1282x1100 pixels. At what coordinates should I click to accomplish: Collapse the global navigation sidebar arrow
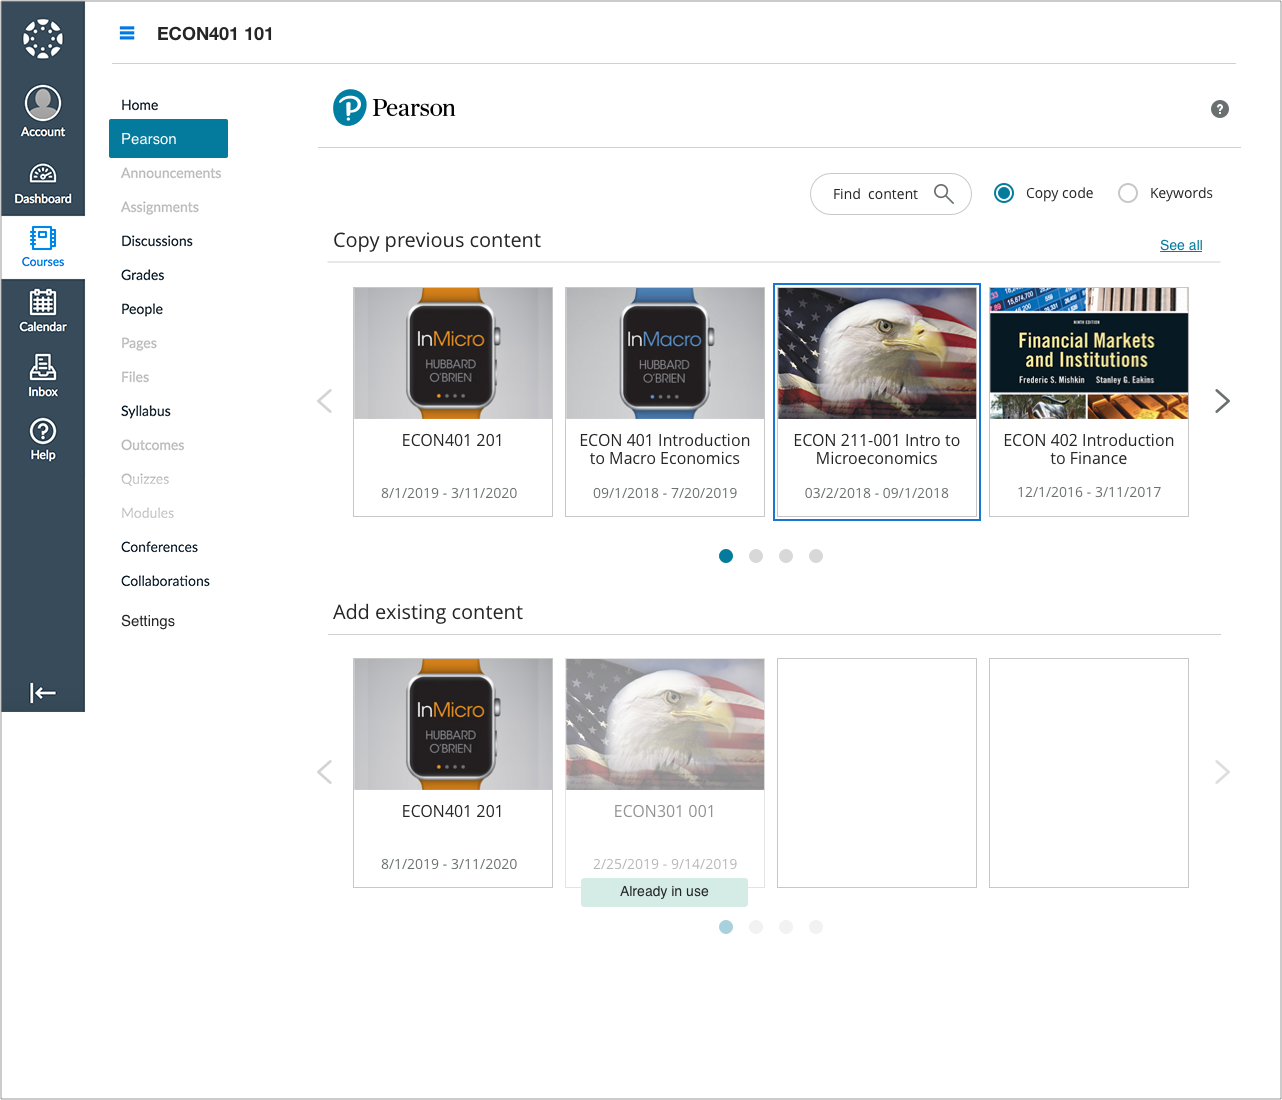[43, 693]
